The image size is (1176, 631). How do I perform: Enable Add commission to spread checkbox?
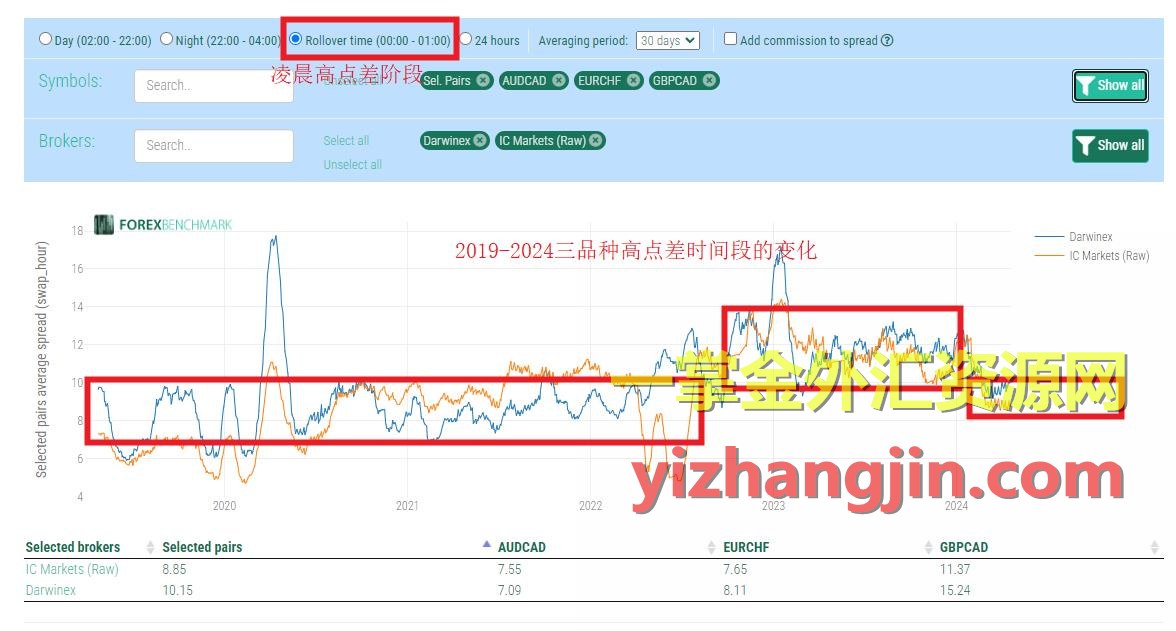[x=730, y=39]
